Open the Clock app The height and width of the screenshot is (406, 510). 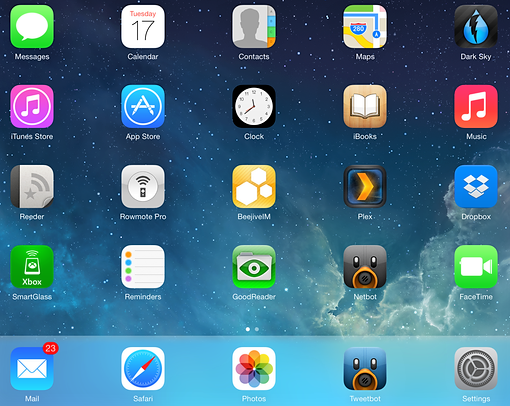(x=254, y=107)
